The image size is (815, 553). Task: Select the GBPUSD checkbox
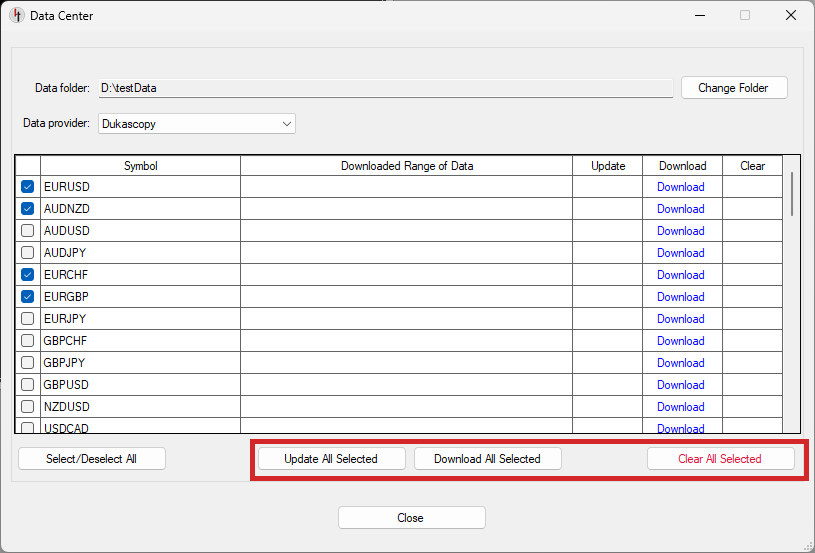(x=28, y=385)
